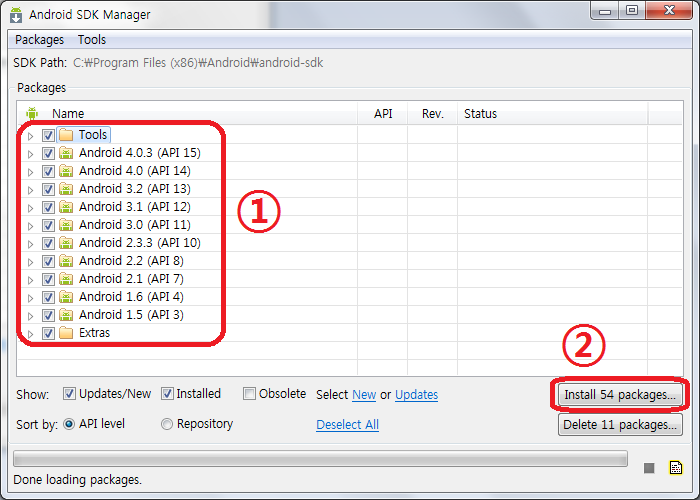
Task: Click the green Android icon in header
Action: (x=32, y=113)
